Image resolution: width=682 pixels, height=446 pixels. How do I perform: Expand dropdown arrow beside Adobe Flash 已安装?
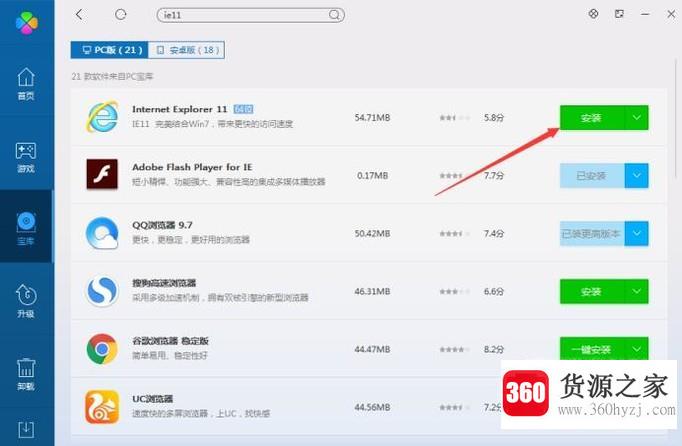point(637,176)
